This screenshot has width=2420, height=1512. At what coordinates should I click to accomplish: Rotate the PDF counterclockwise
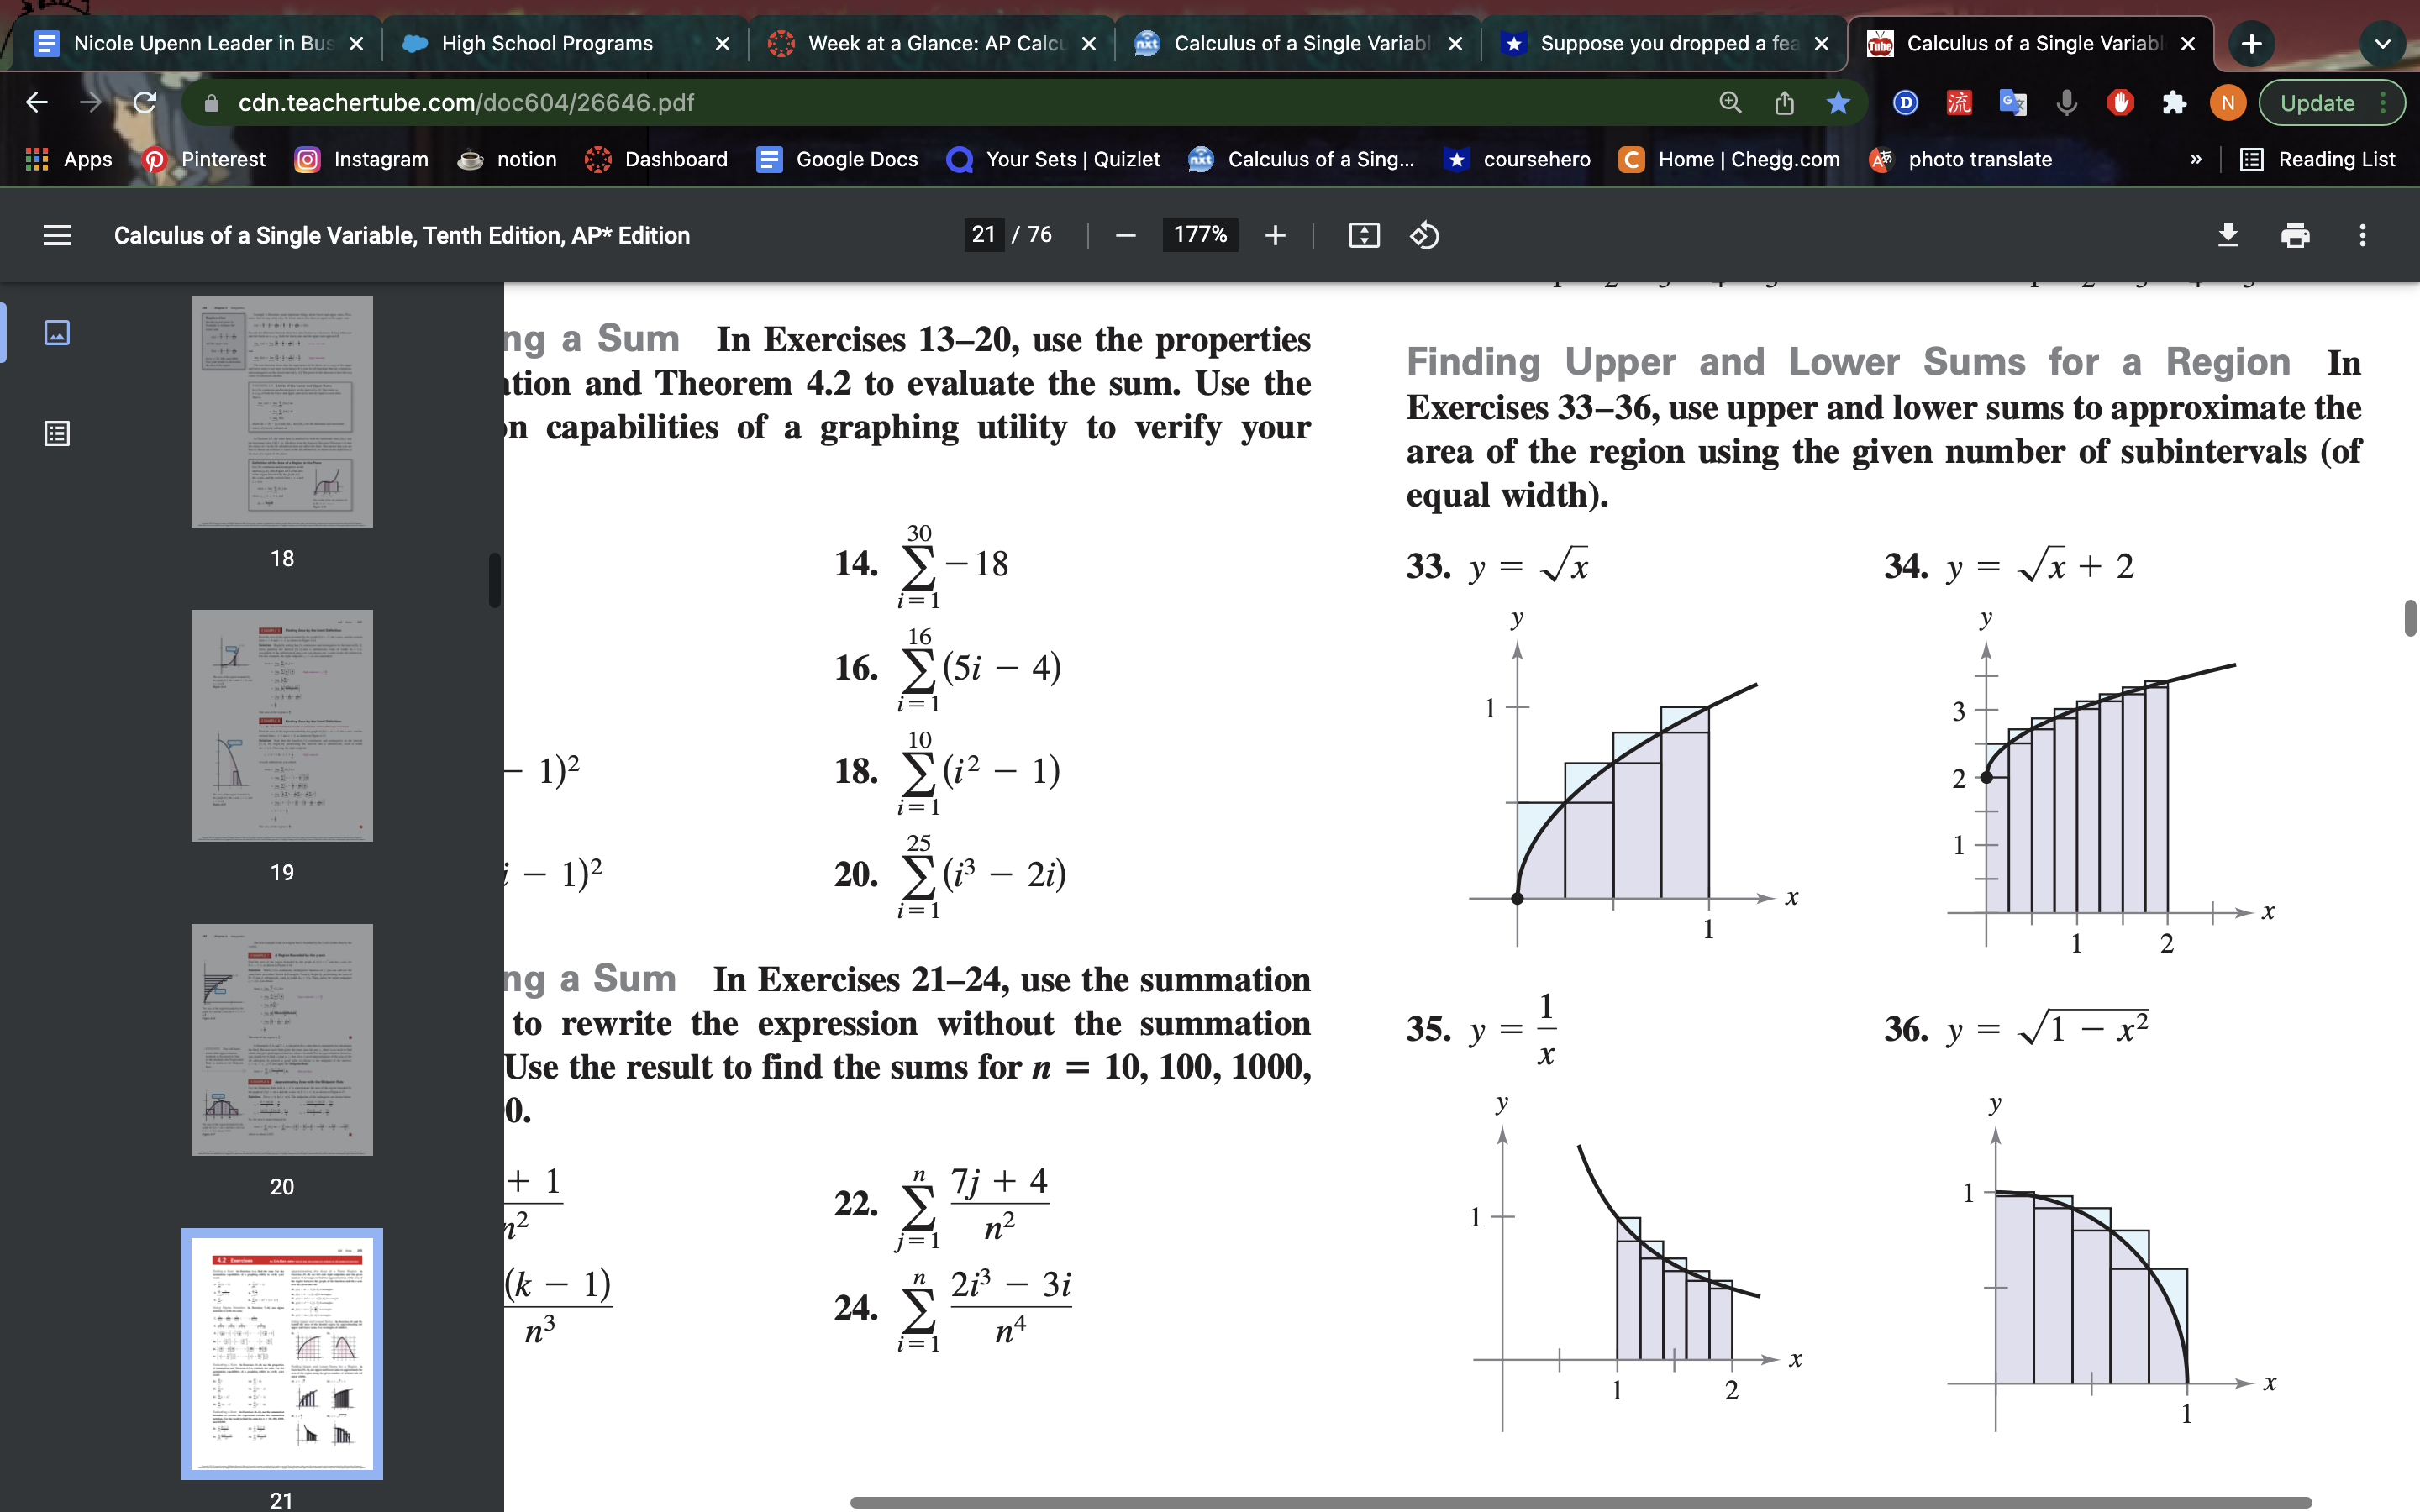pos(1424,235)
